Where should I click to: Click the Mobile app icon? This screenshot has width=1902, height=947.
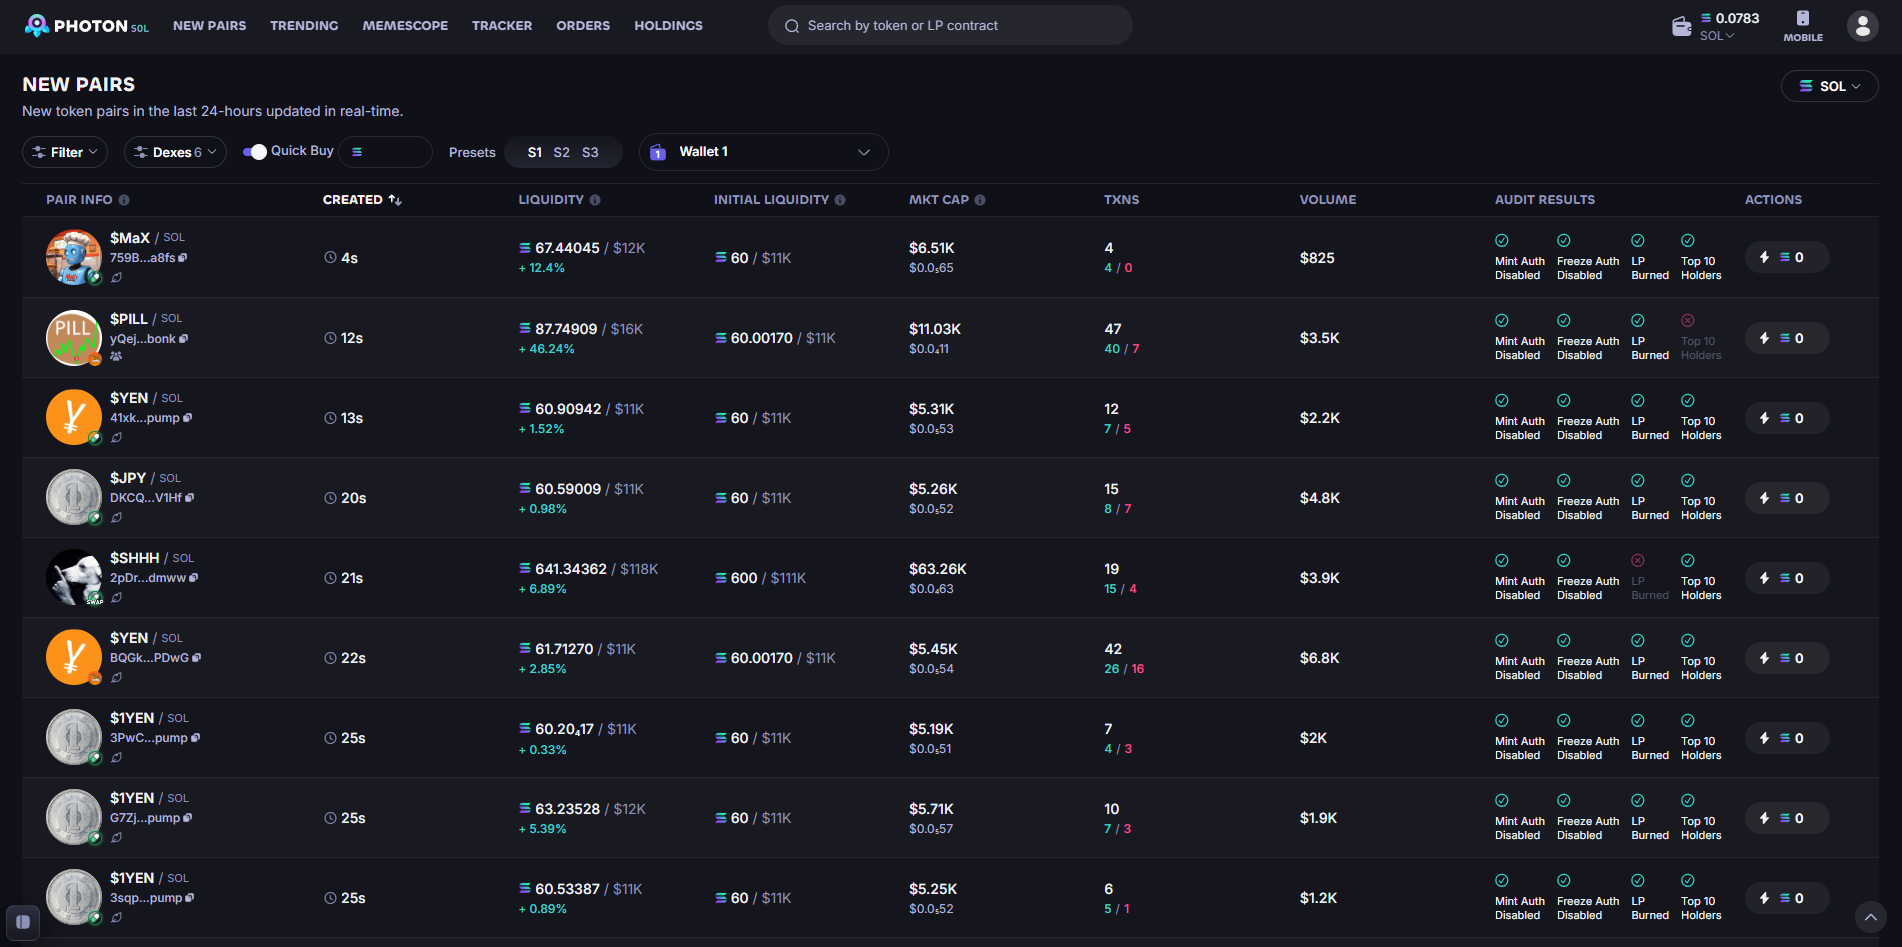pos(1803,20)
